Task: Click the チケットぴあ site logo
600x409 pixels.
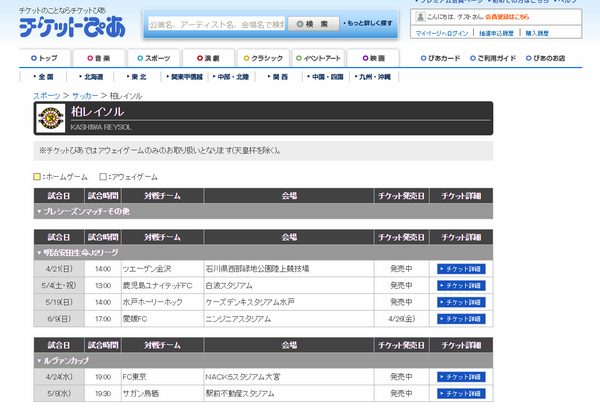Action: (72, 27)
